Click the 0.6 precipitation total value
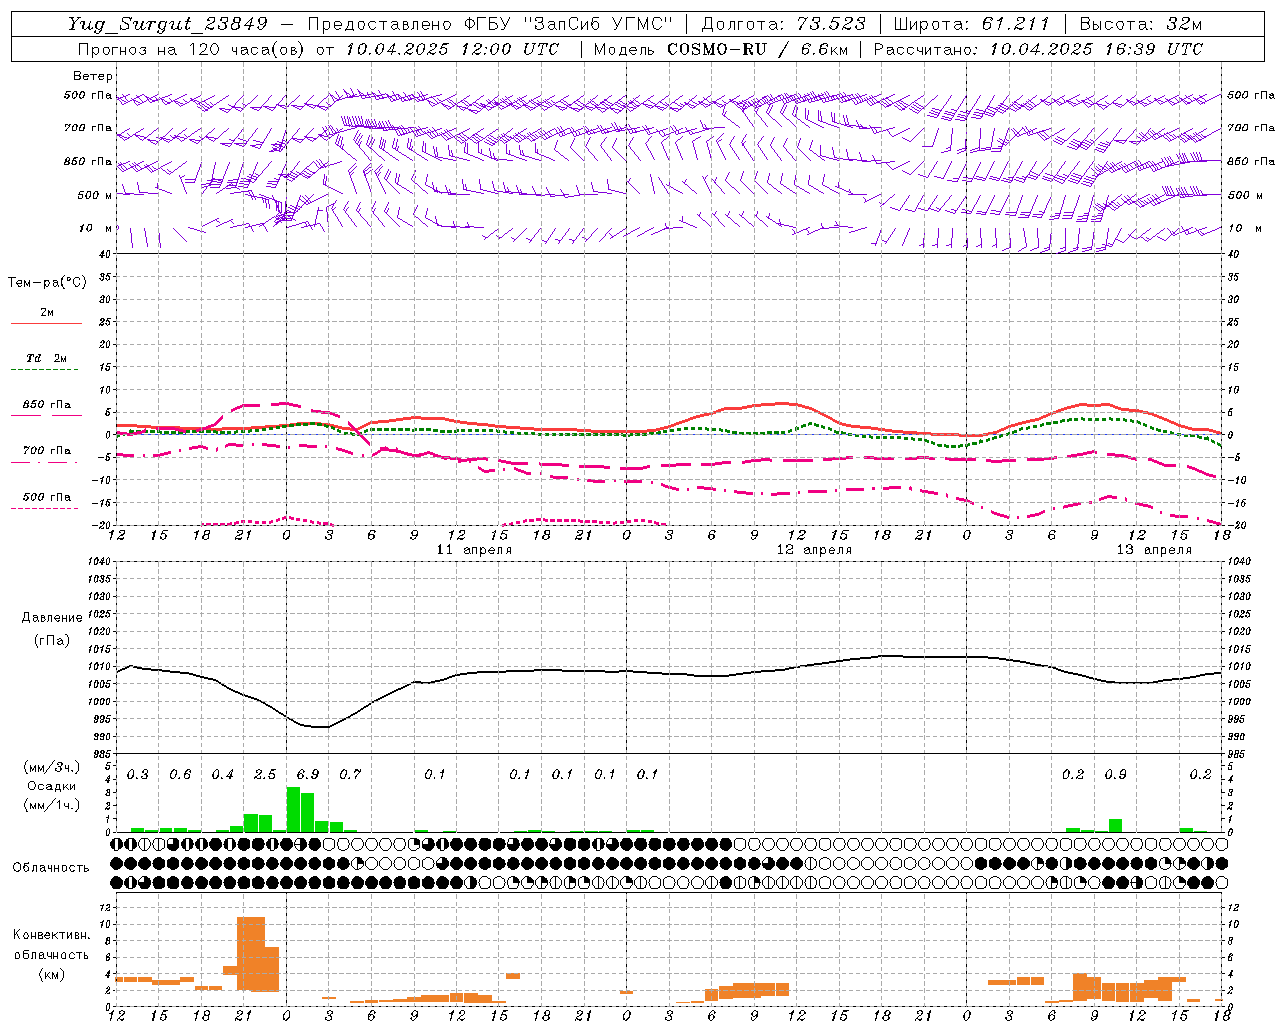Image resolution: width=1280 pixels, height=1024 pixels. coord(180,775)
